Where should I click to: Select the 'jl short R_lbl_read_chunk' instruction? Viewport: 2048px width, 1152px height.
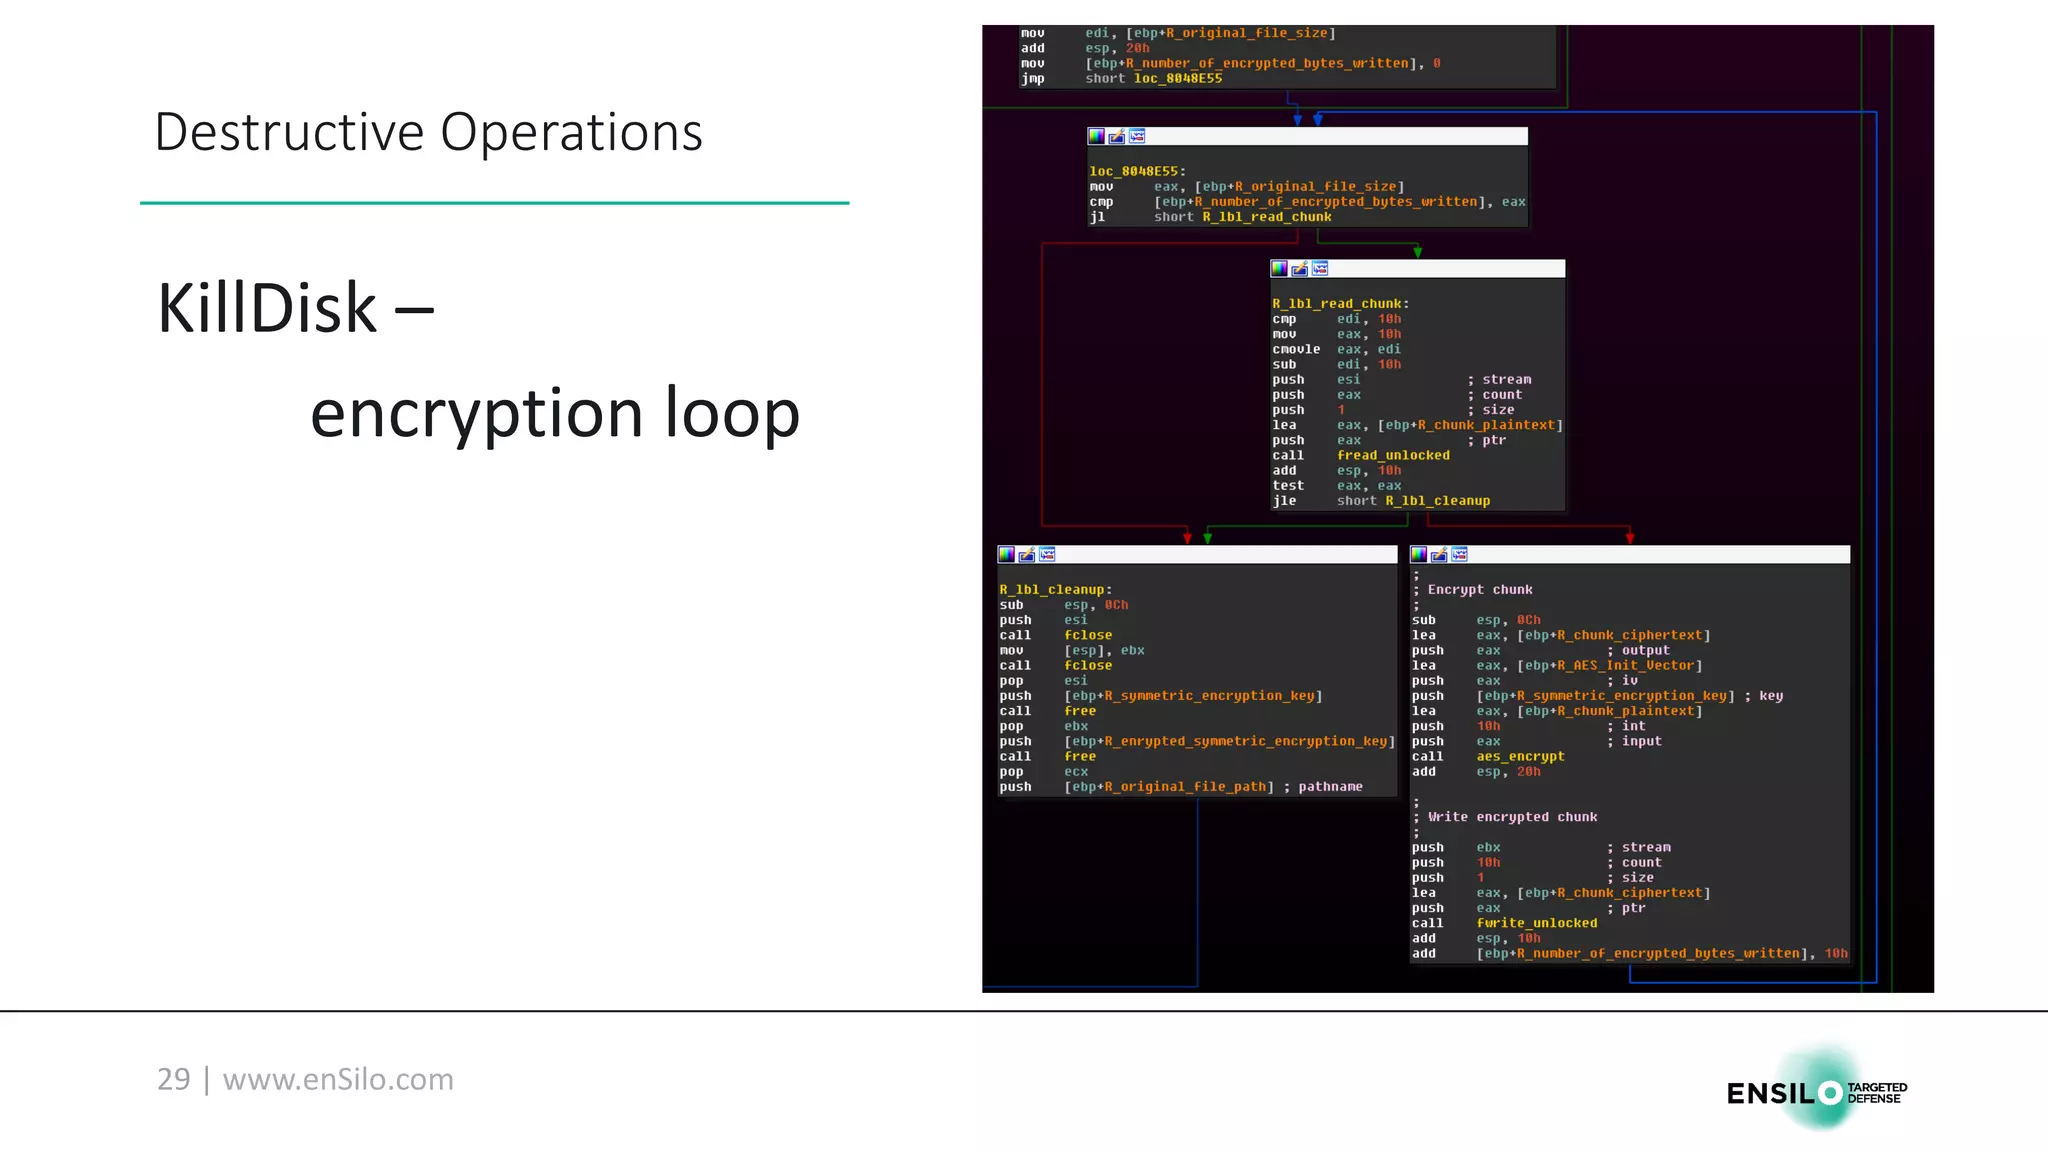[x=1210, y=217]
